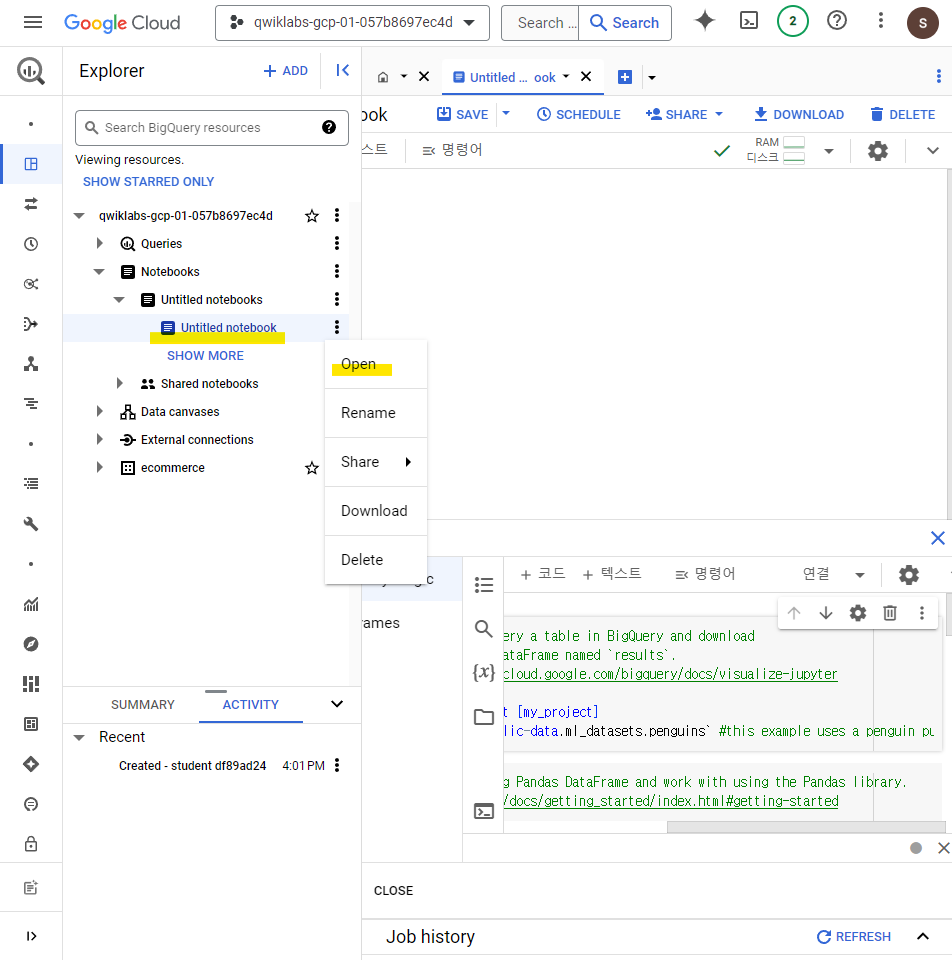
Task: Open SAVE button dropdown arrow
Action: point(506,114)
